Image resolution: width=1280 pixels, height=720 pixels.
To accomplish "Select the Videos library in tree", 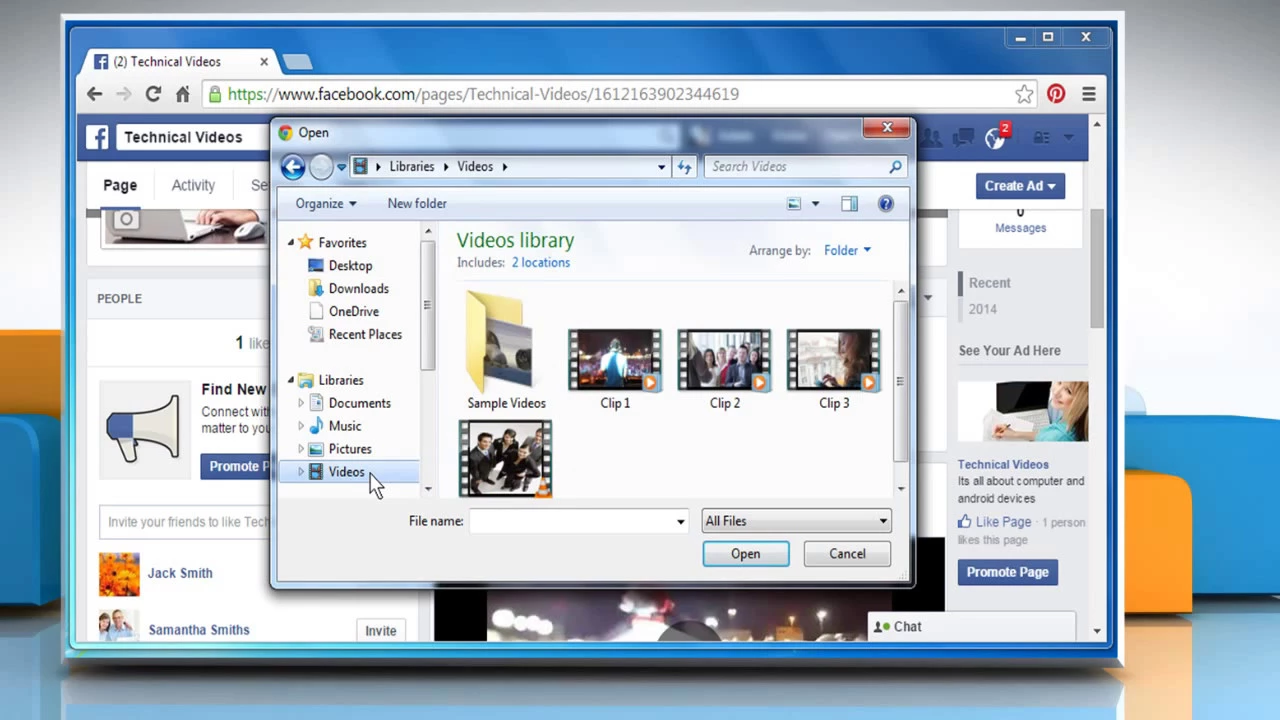I will [347, 472].
